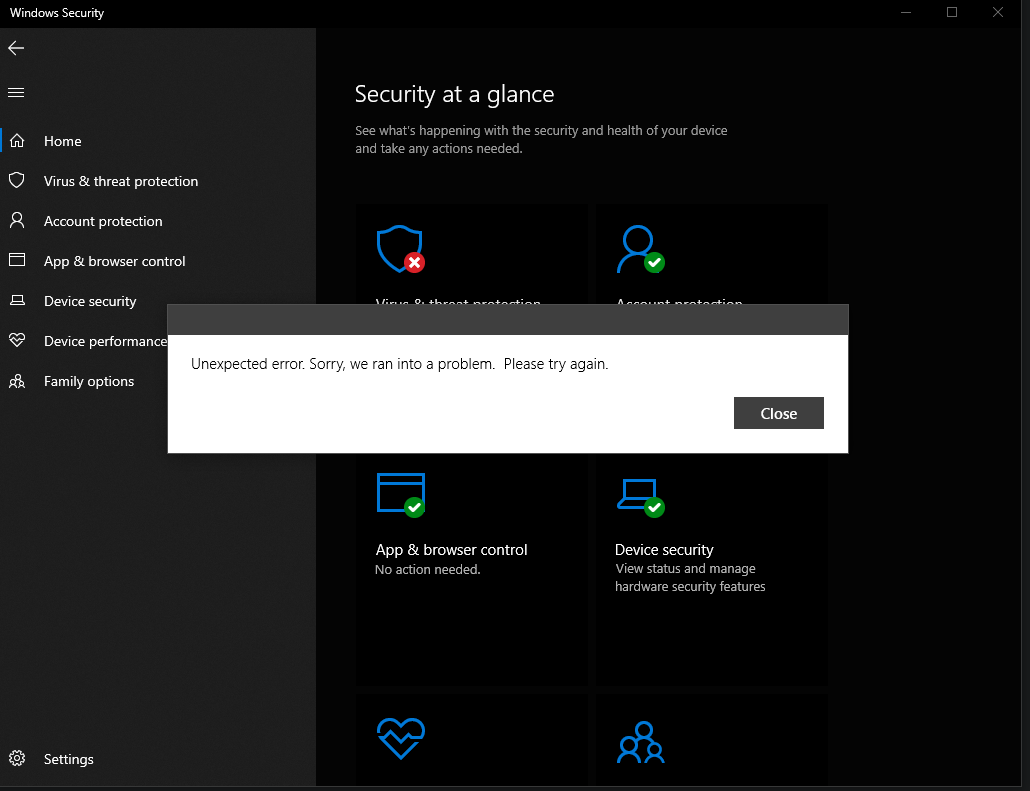
Task: Click the Device performance heart icon in sidebar
Action: (x=17, y=340)
